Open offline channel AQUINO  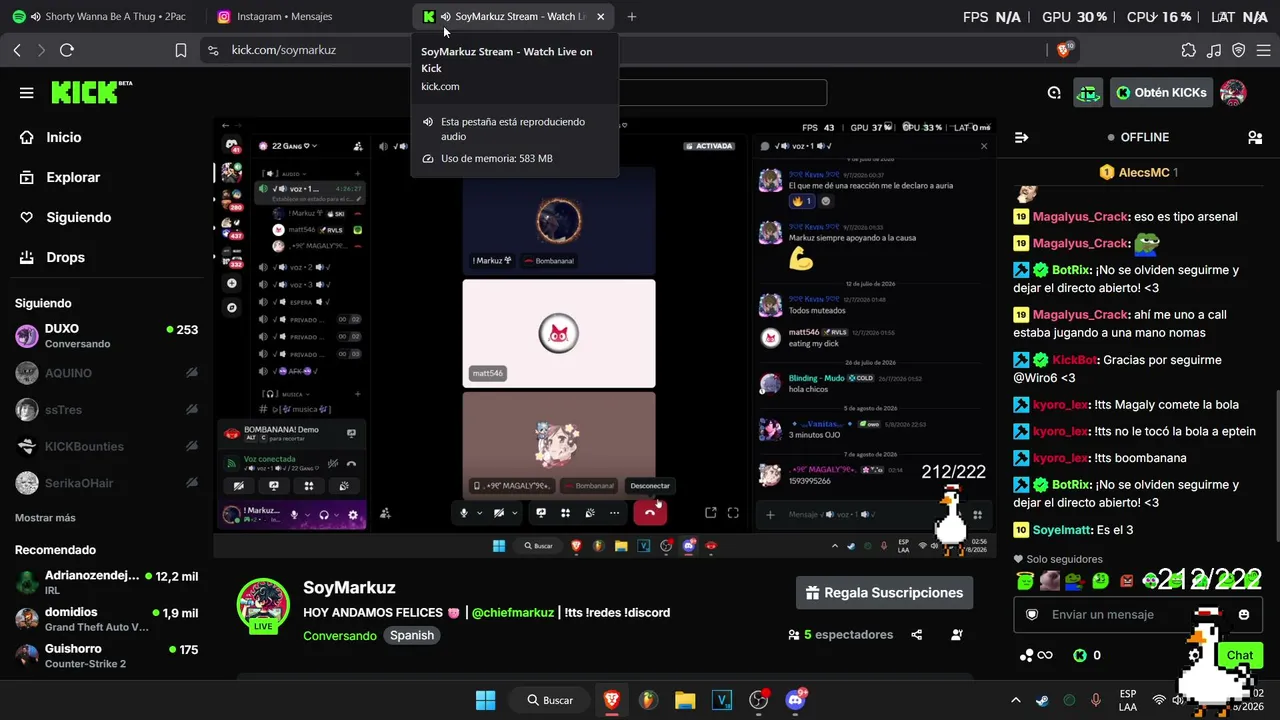[x=106, y=373]
